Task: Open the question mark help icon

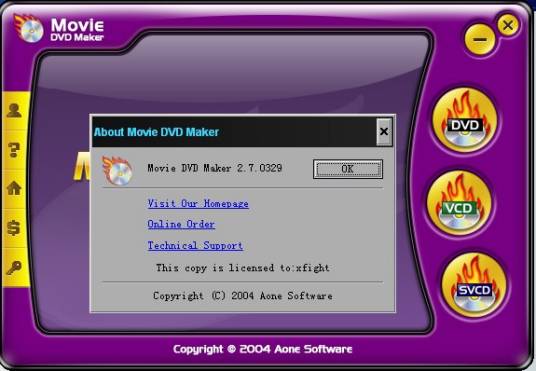Action: pos(14,150)
